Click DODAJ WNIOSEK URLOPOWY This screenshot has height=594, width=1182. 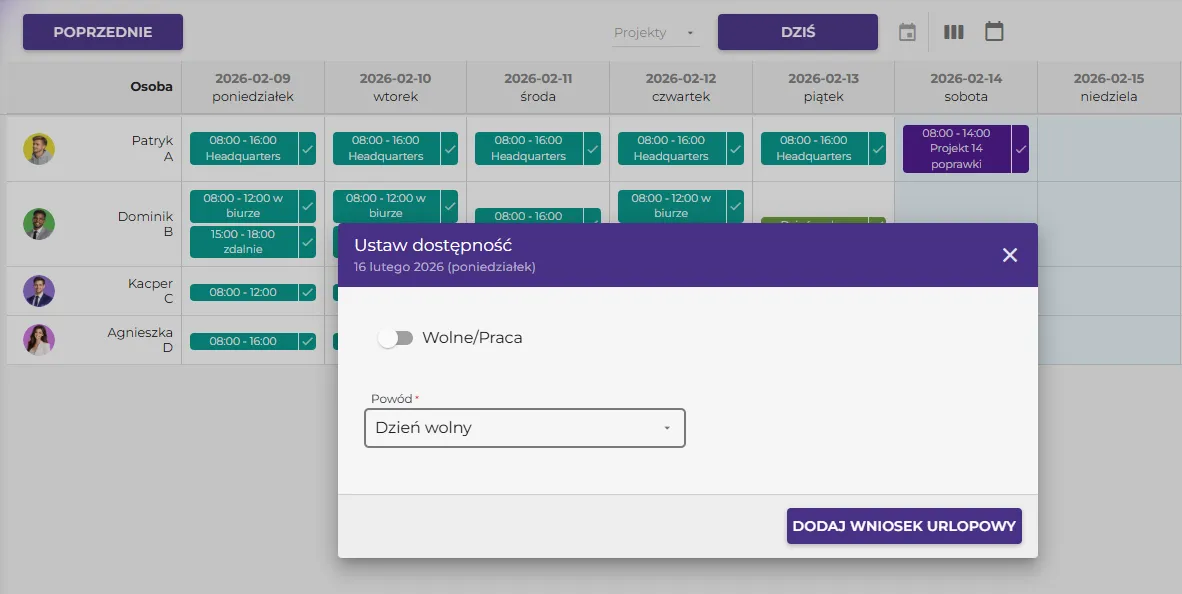click(x=903, y=525)
